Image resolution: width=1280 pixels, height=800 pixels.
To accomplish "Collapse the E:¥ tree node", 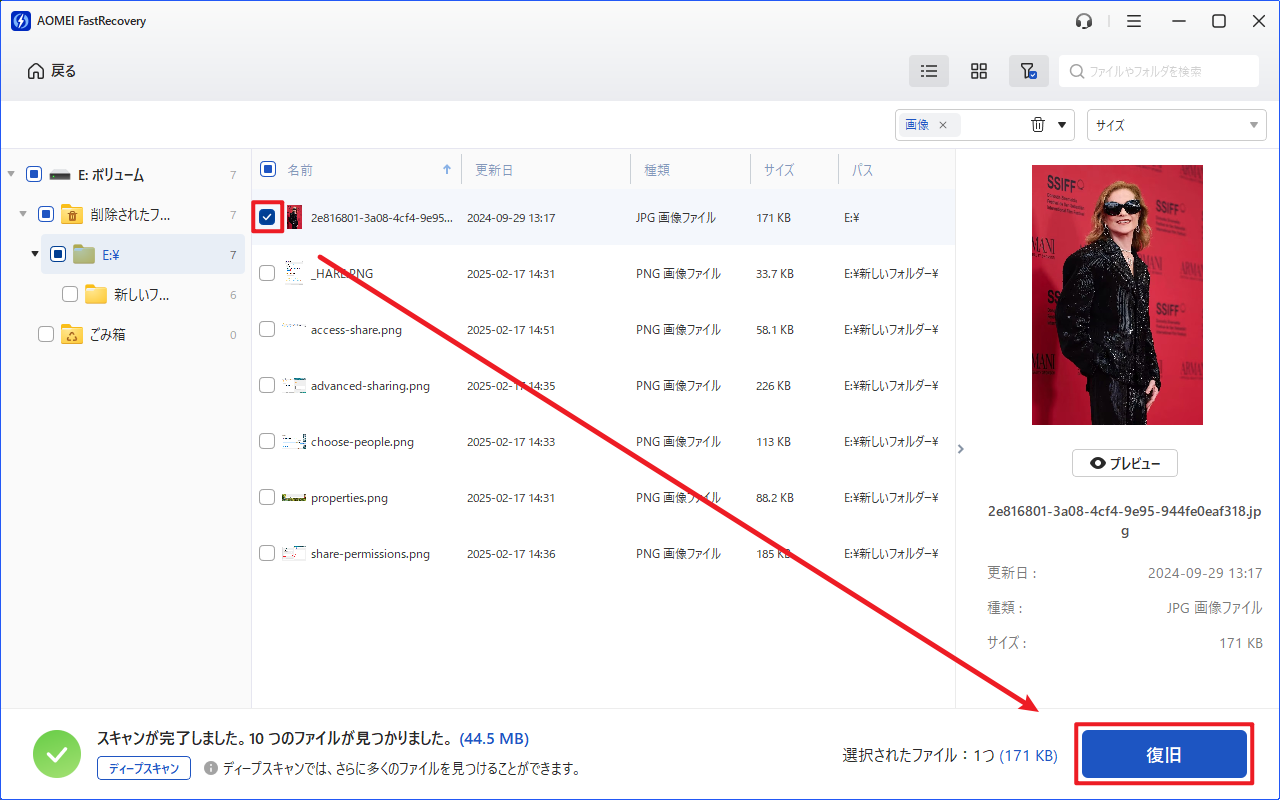I will pos(35,254).
